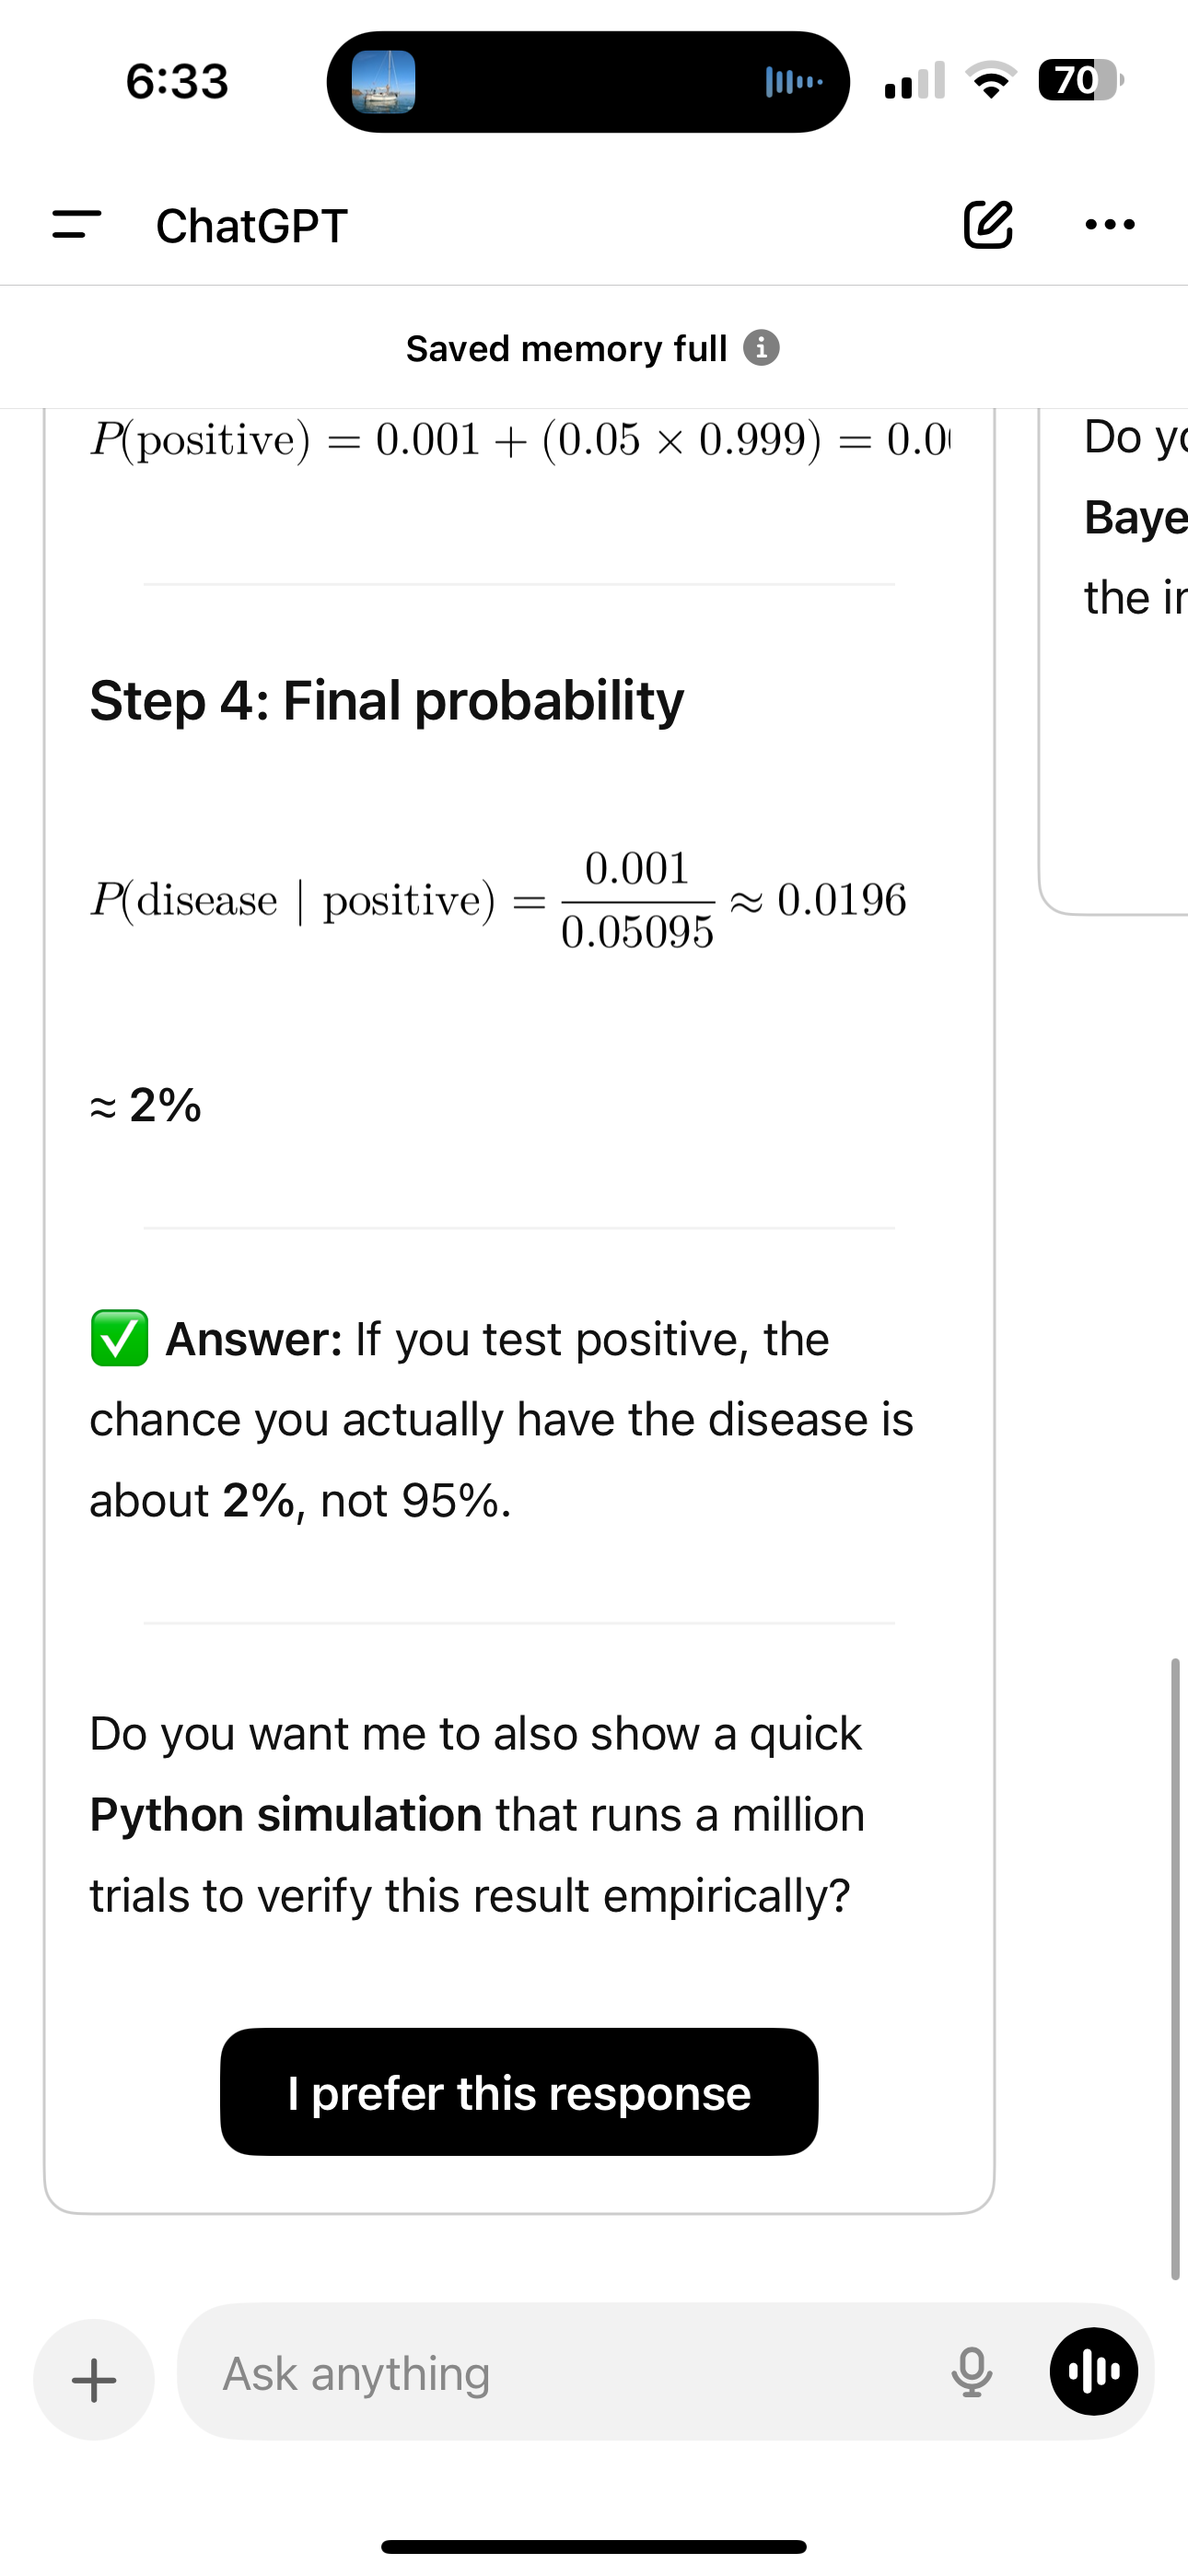This screenshot has width=1188, height=2576.
Task: Tap the green checkmark Answer emoji
Action: (x=119, y=1338)
